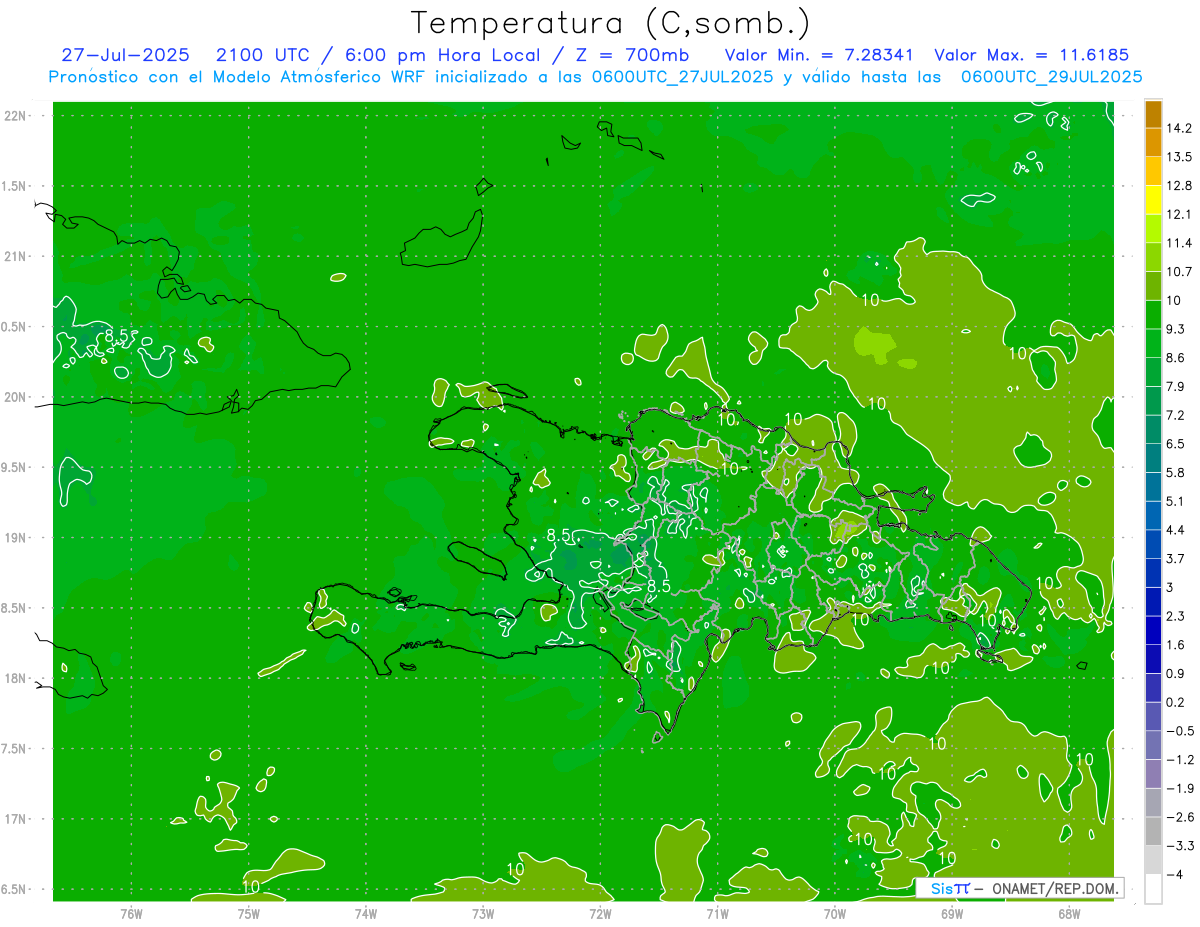Click the "14.2" color scale label
1200x927 pixels.
tap(1180, 129)
